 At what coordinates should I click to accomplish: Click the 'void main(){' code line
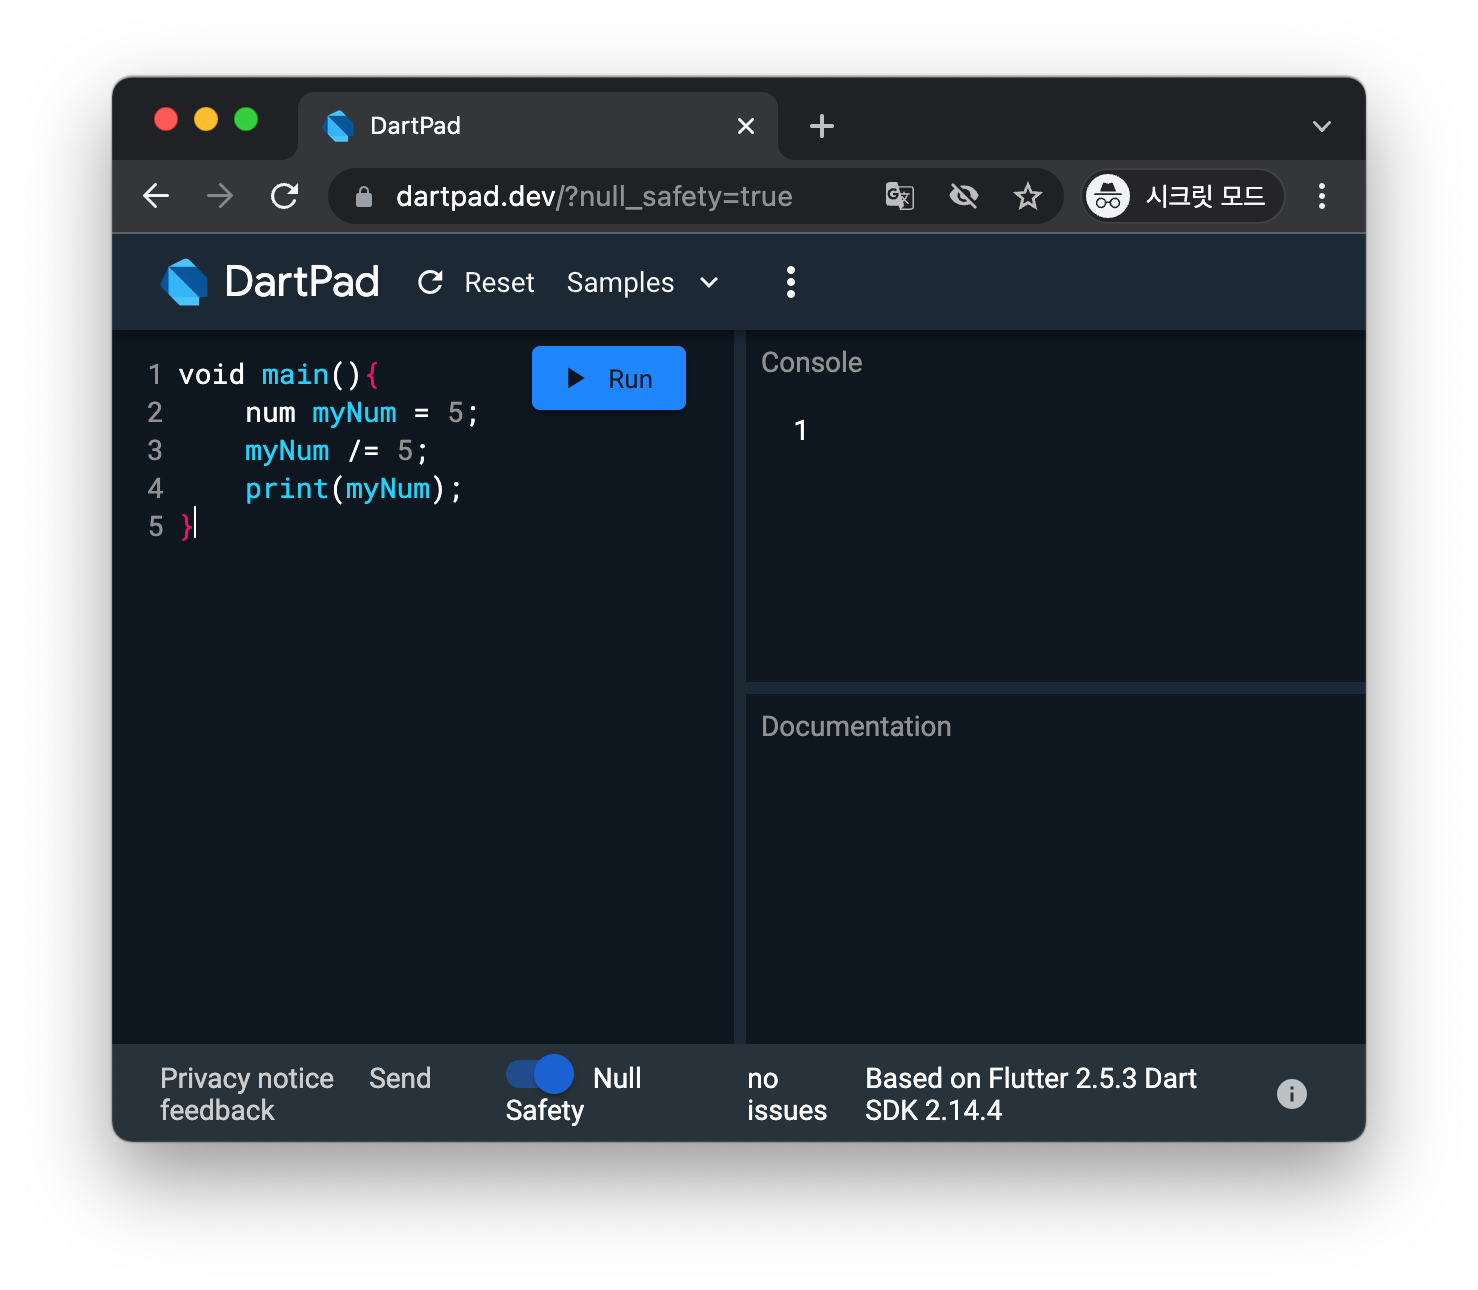tap(279, 374)
